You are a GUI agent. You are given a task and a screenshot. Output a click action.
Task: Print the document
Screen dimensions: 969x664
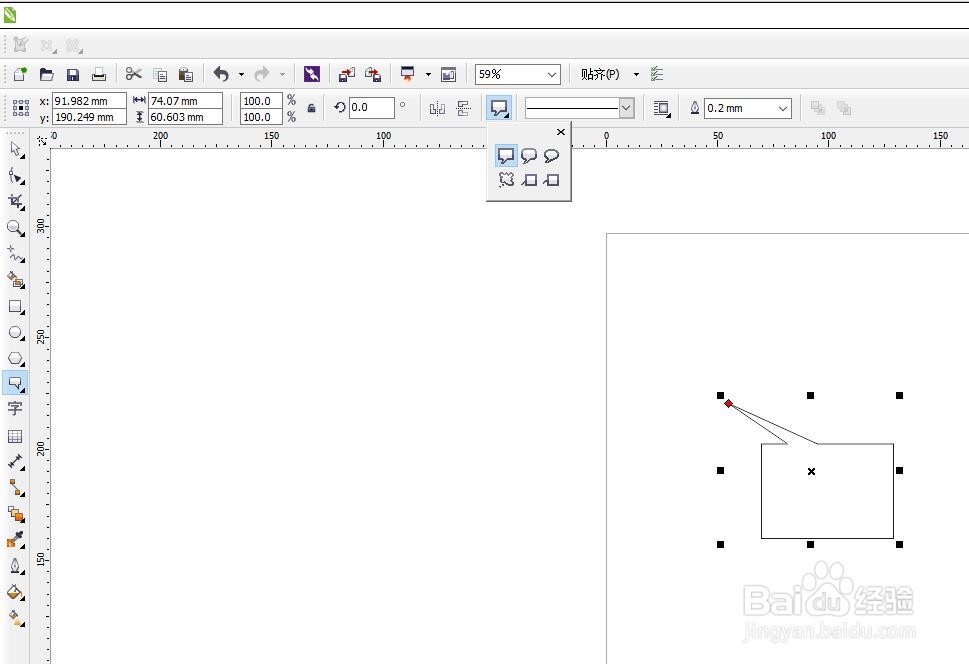coord(99,75)
